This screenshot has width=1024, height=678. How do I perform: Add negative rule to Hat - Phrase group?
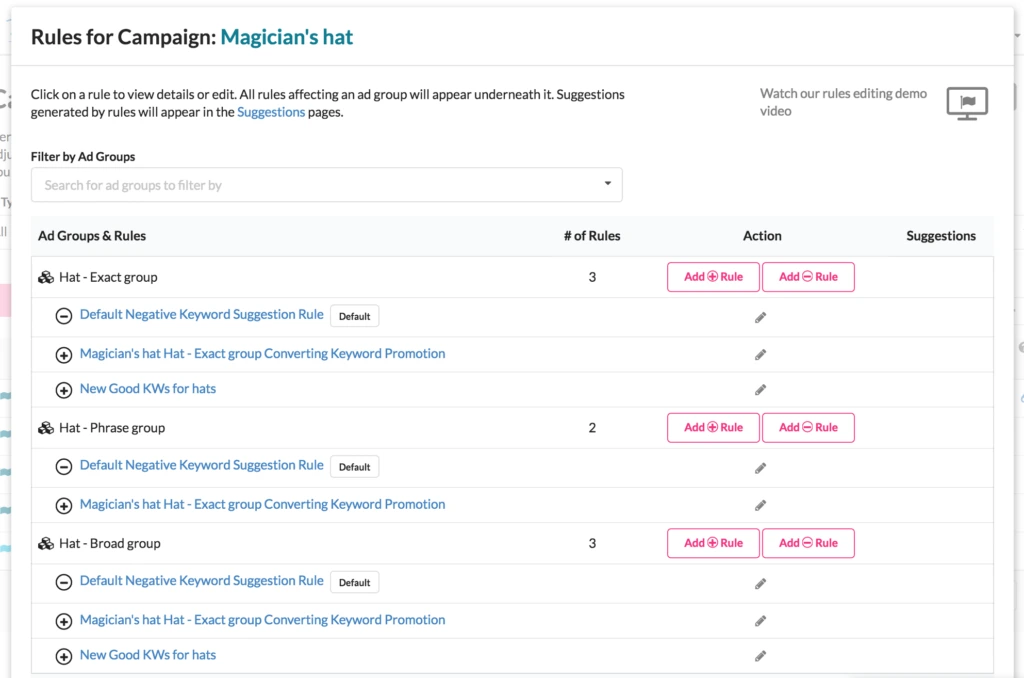808,428
